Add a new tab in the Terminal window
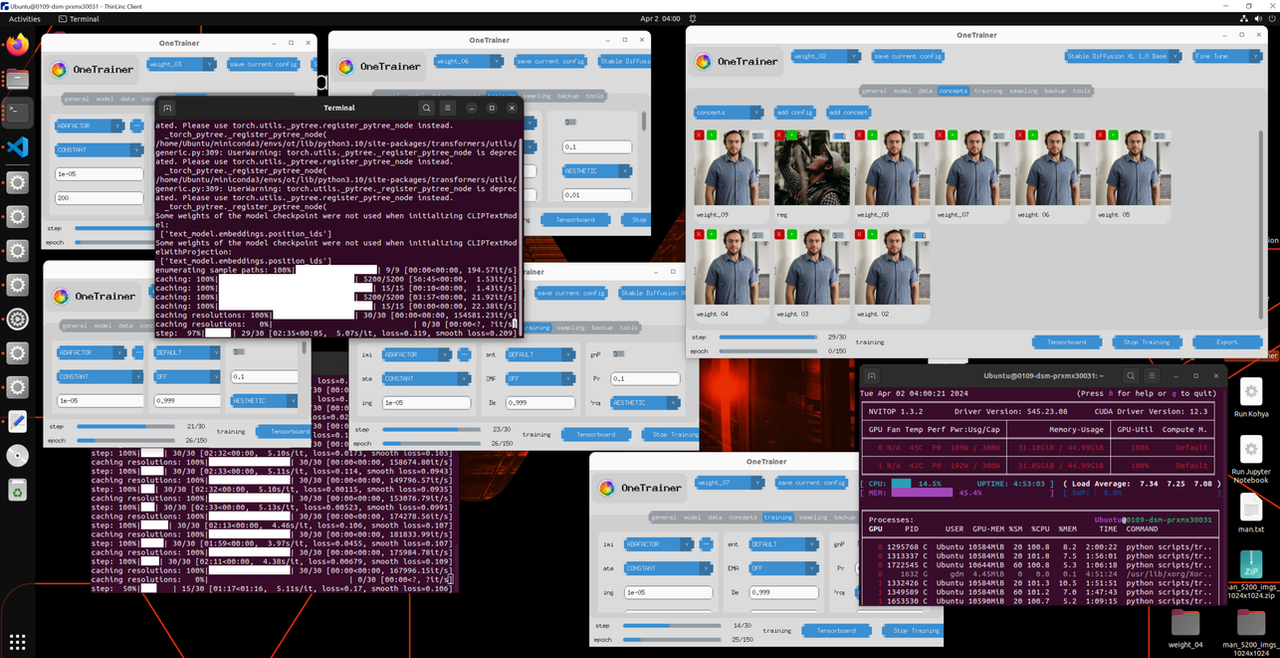 pos(168,107)
